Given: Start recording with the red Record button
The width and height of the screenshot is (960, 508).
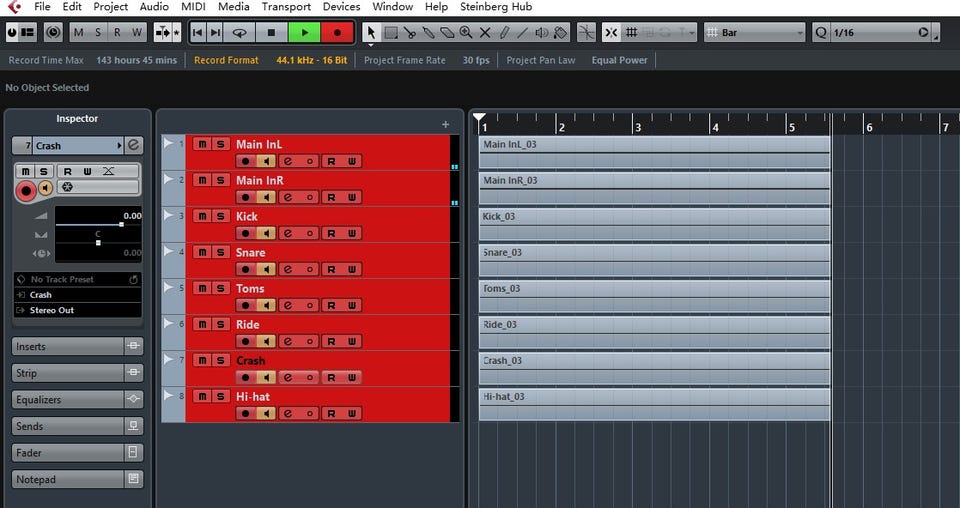Looking at the screenshot, I should [337, 32].
